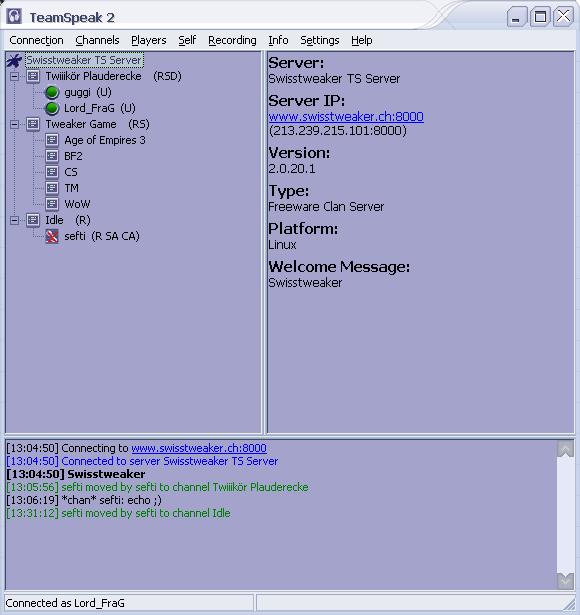Click the channel icon of Twiiikör Plauderecke
This screenshot has height=615, width=580.
[x=33, y=76]
